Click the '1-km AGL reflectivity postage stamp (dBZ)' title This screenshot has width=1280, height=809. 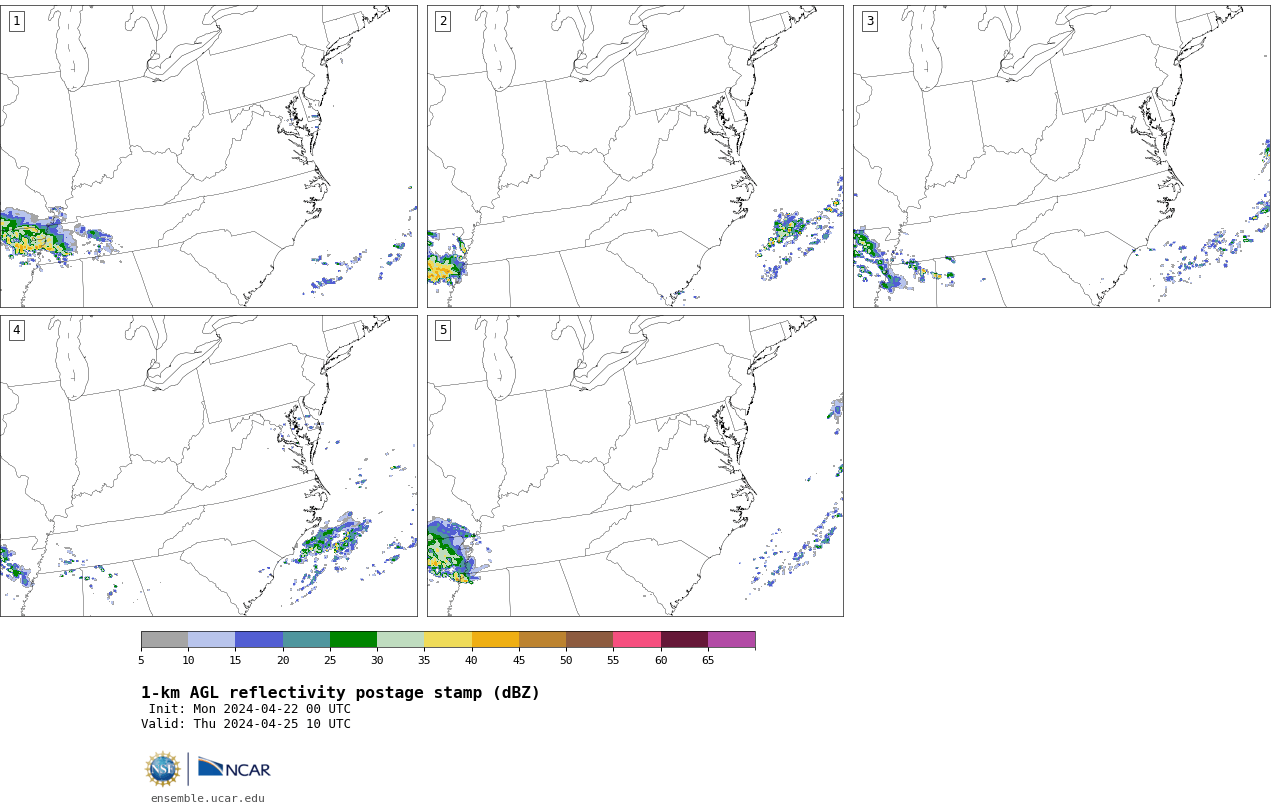coord(340,693)
